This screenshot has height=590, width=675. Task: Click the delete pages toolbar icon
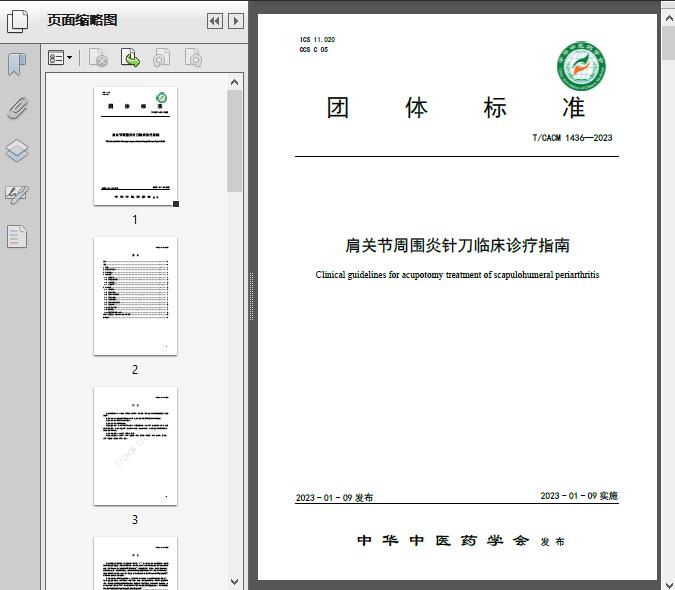tap(99, 58)
